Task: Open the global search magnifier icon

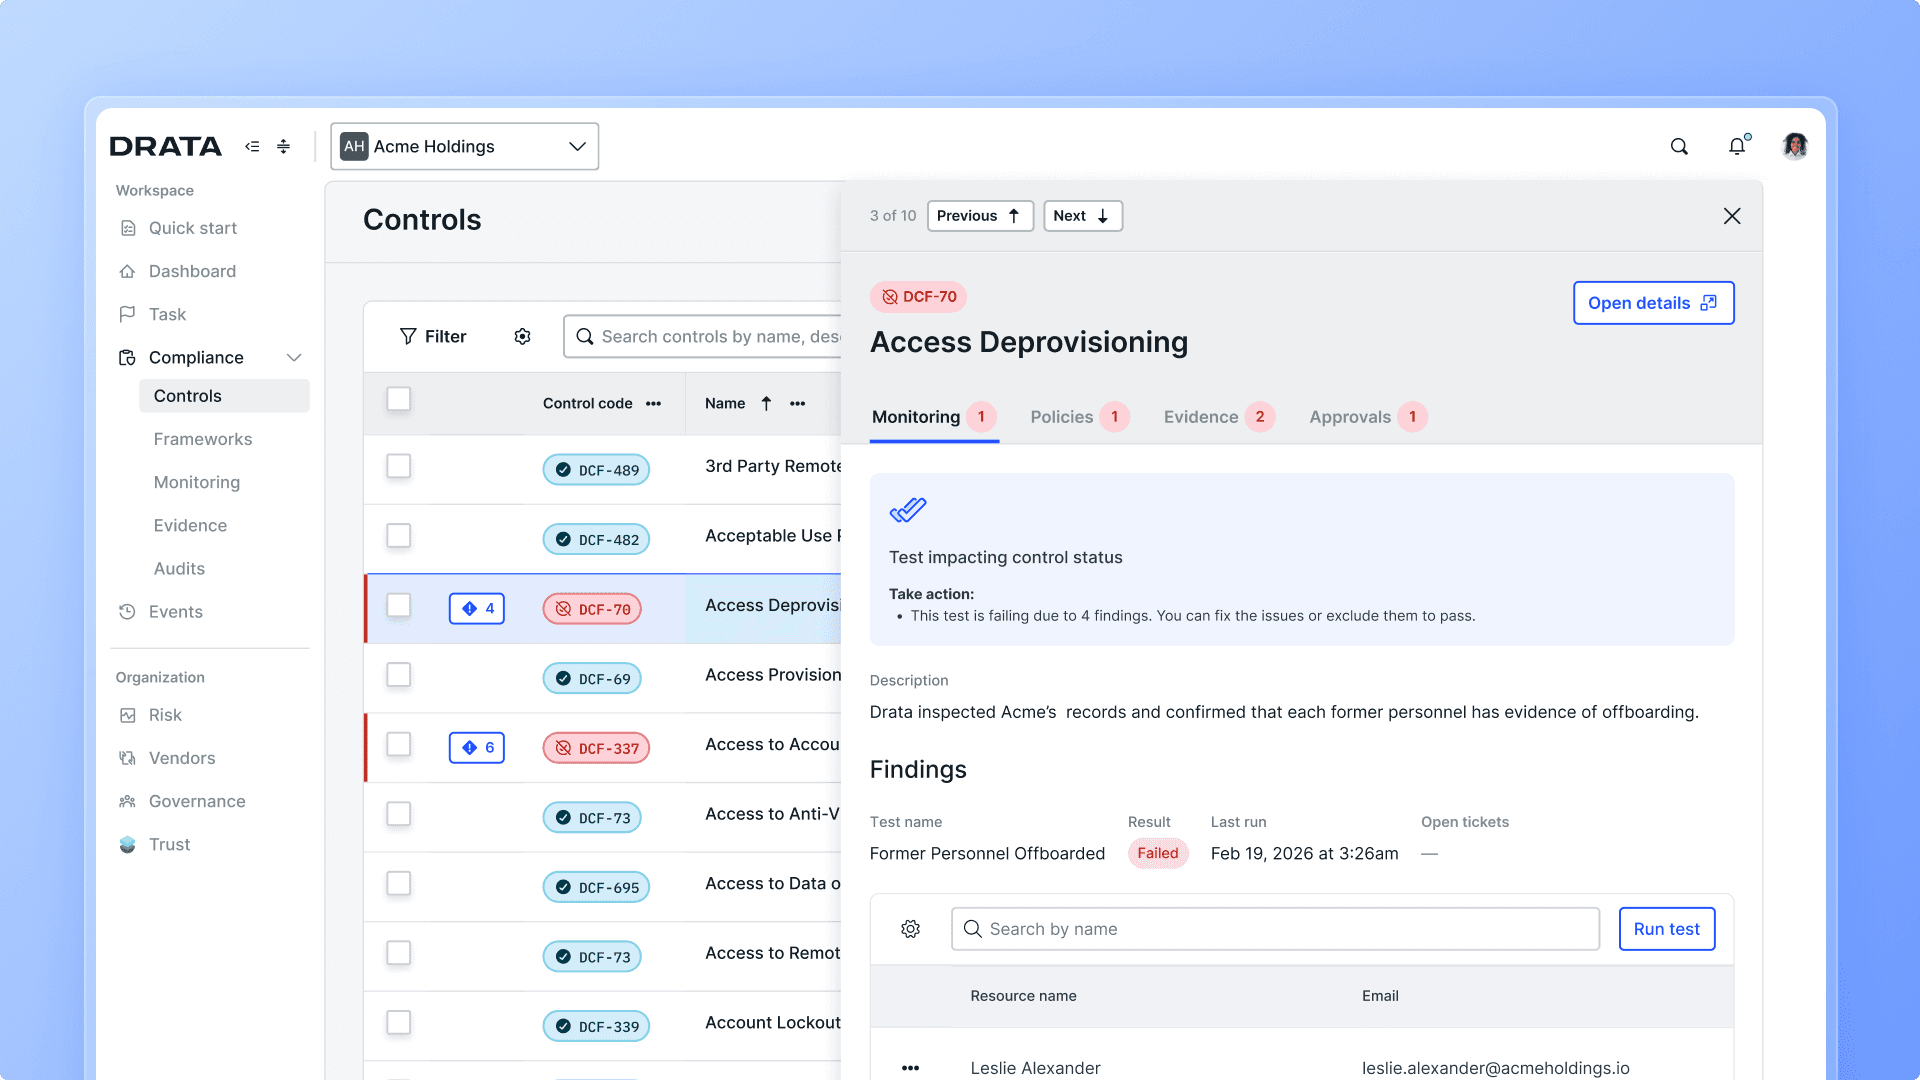Action: pos(1679,146)
